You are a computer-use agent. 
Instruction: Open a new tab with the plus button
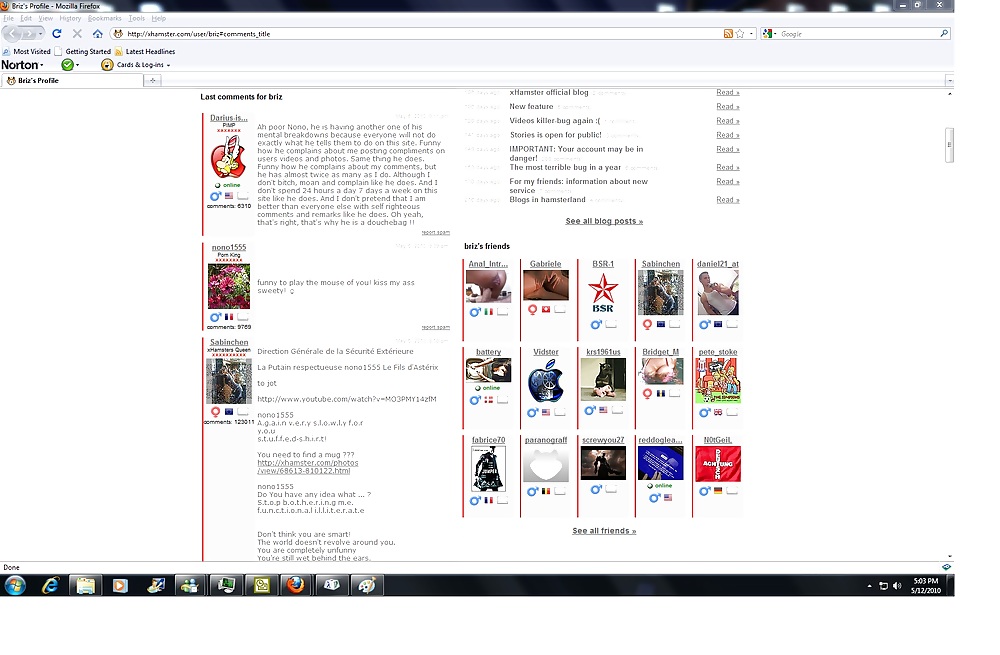pyautogui.click(x=153, y=81)
